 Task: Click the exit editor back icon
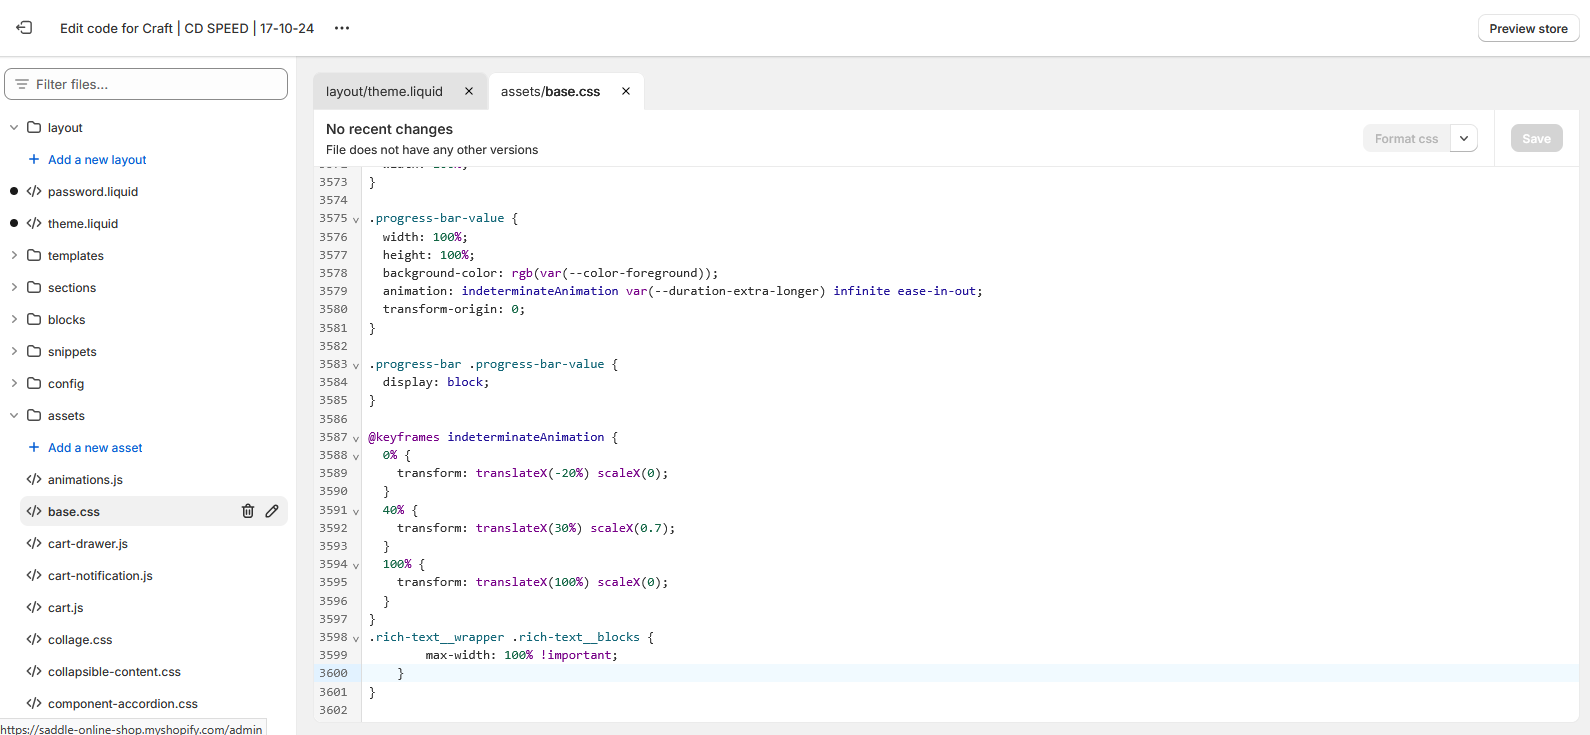coord(24,28)
